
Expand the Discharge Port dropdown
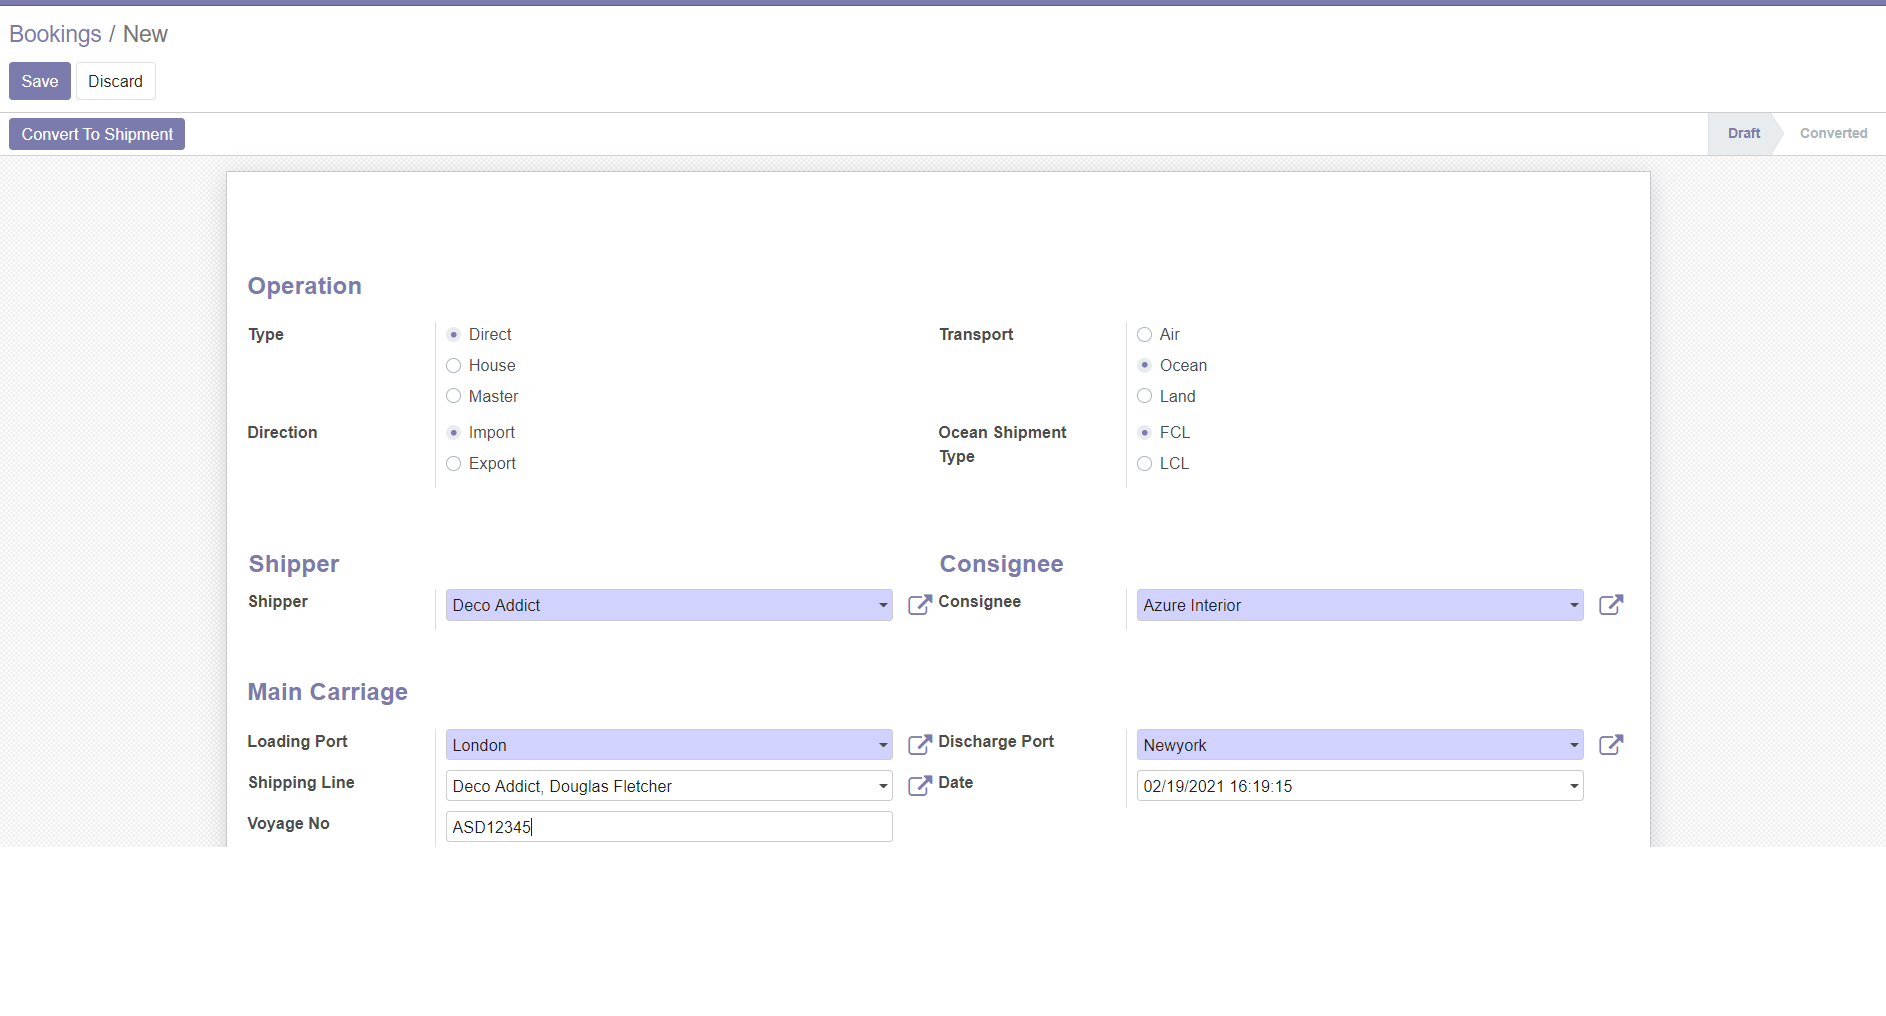pos(1573,745)
